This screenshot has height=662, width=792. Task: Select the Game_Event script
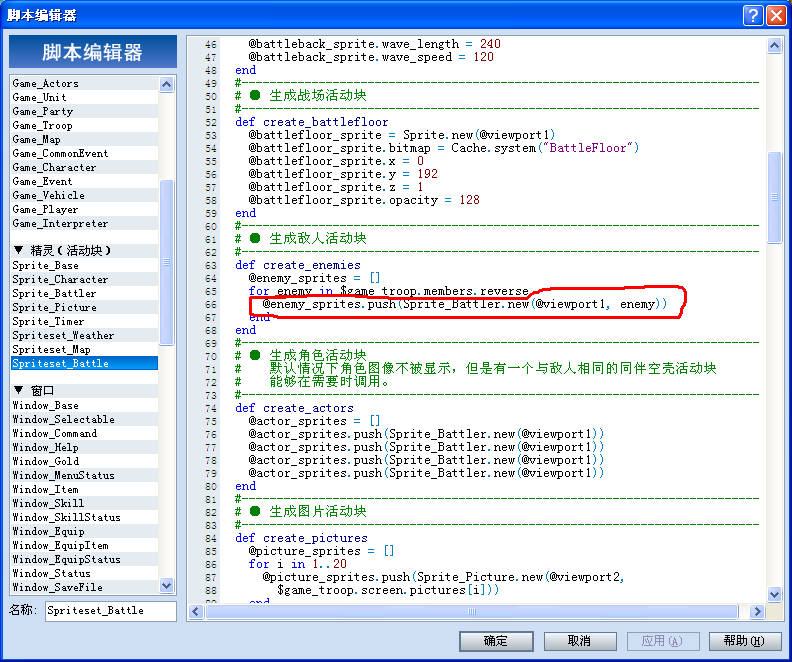[x=84, y=181]
